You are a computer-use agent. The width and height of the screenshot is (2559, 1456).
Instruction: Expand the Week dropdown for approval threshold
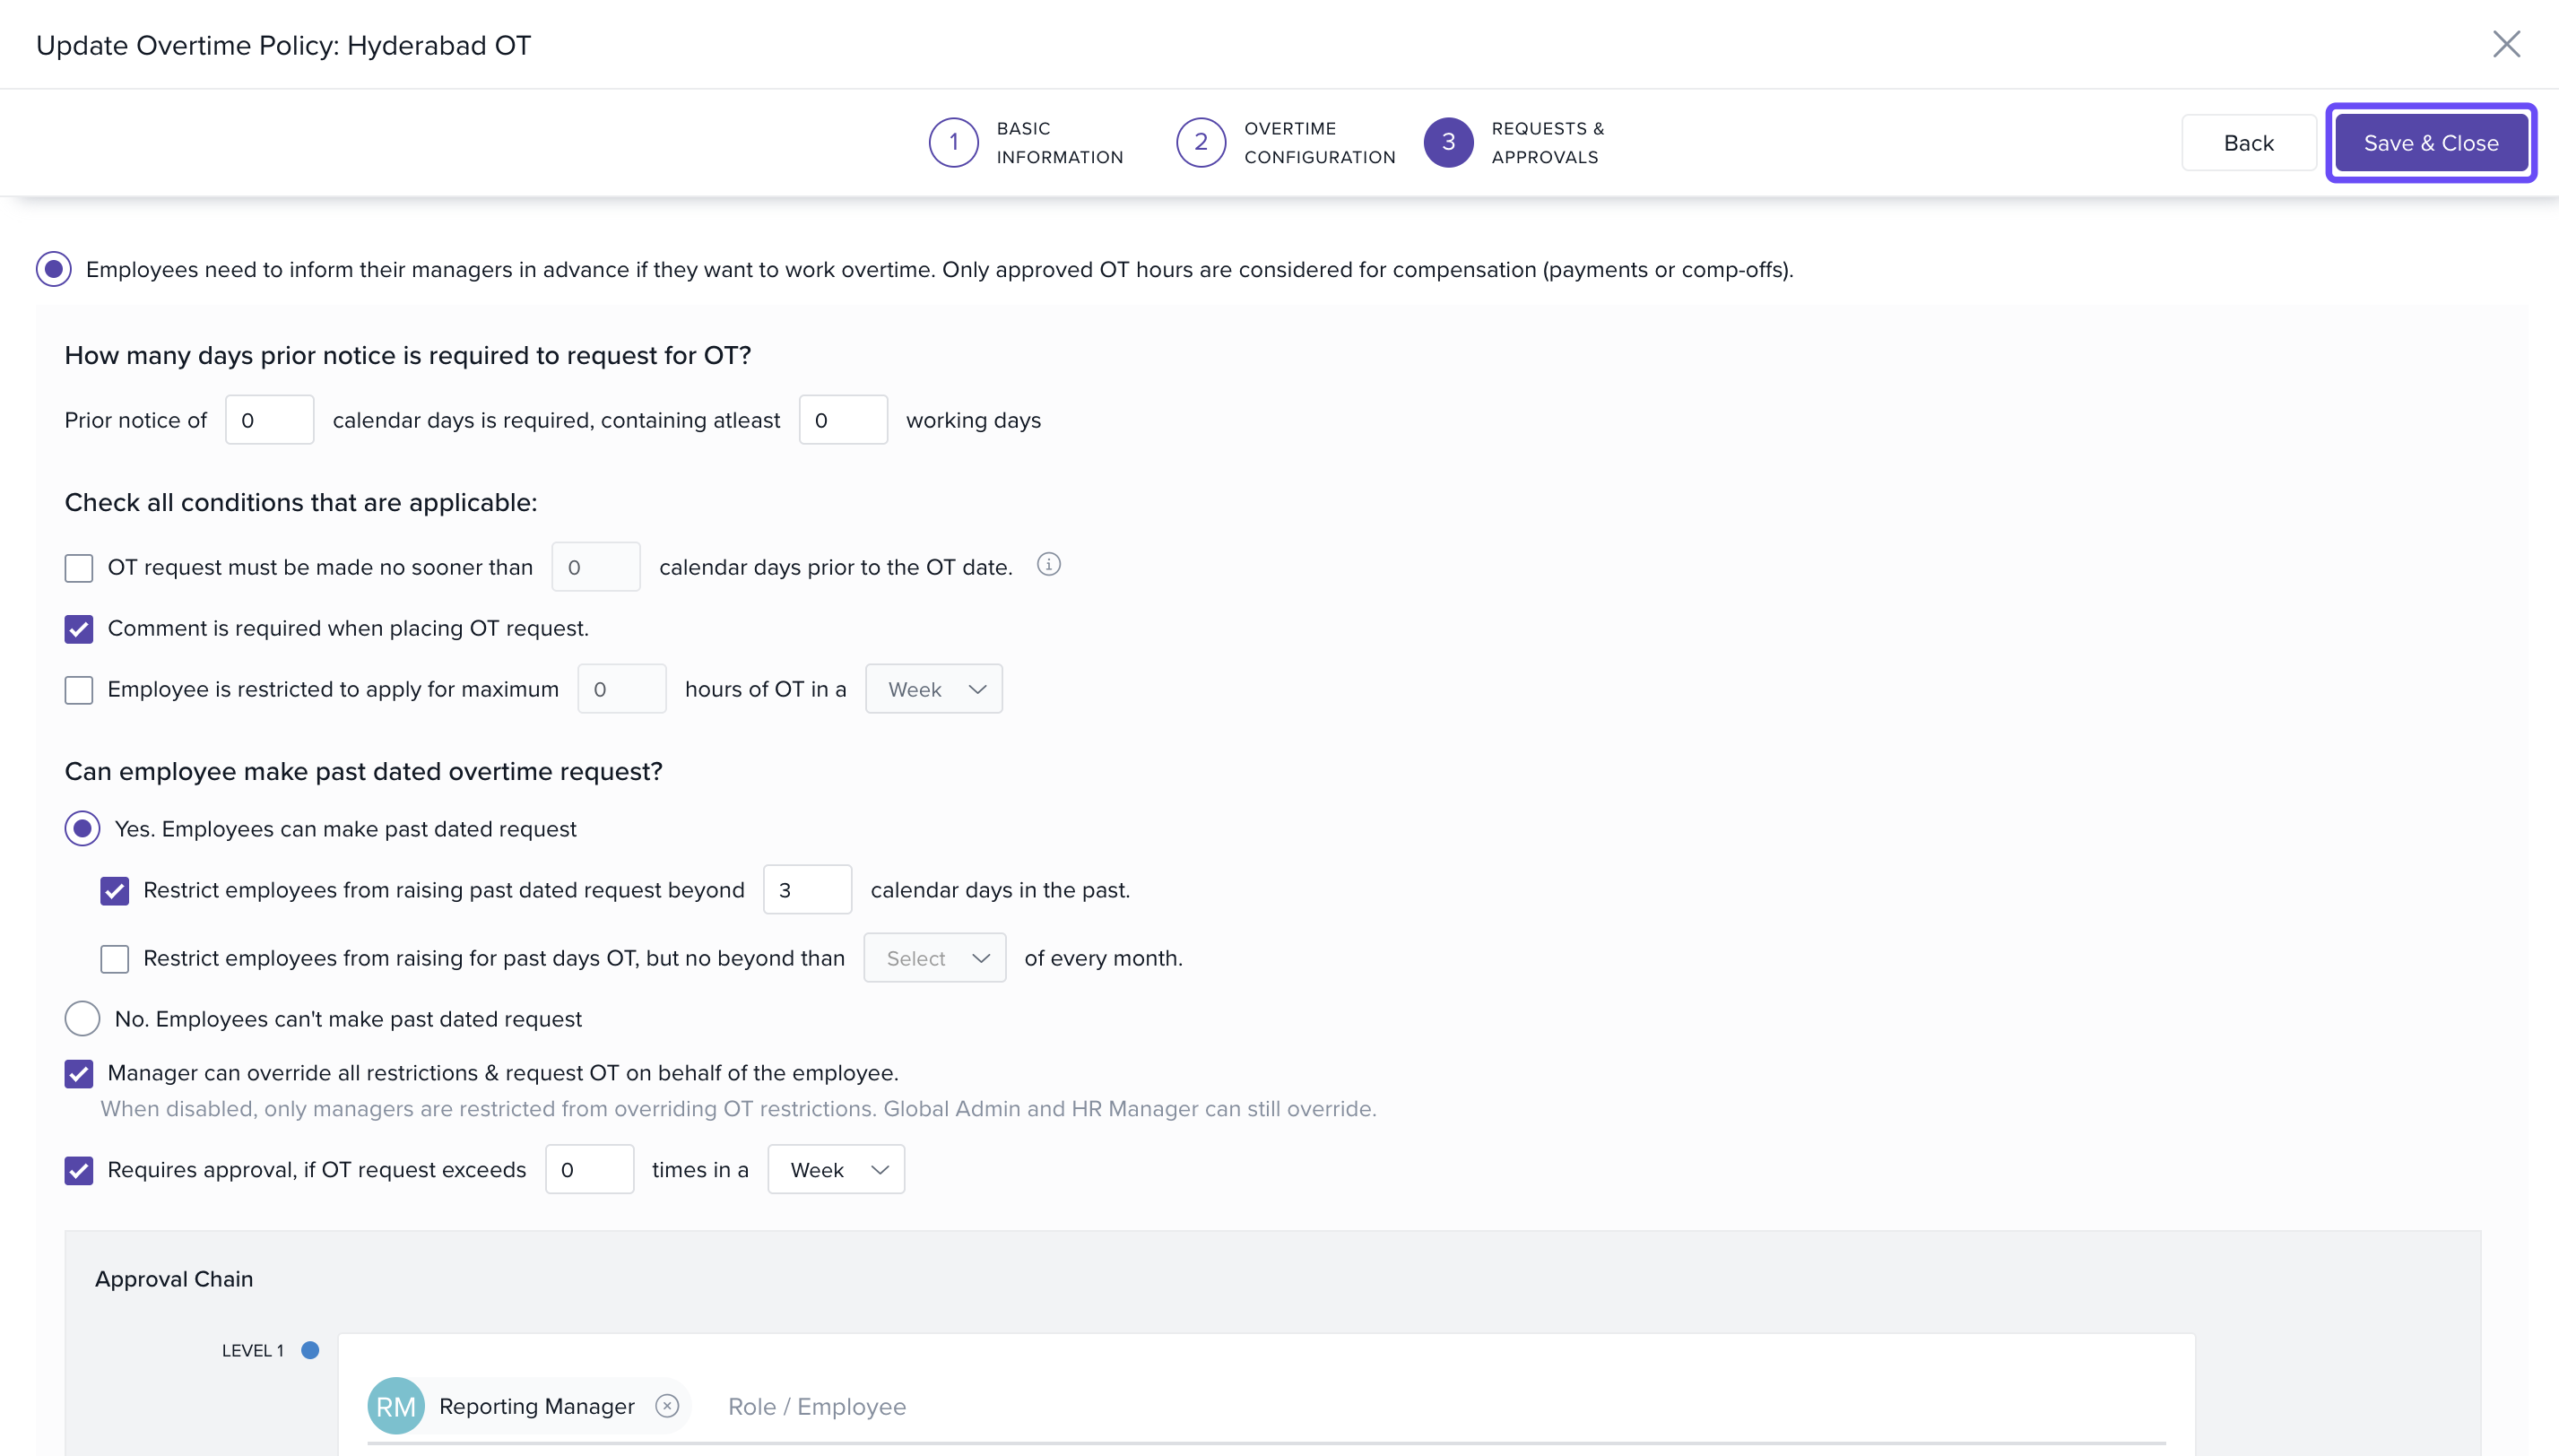click(836, 1170)
